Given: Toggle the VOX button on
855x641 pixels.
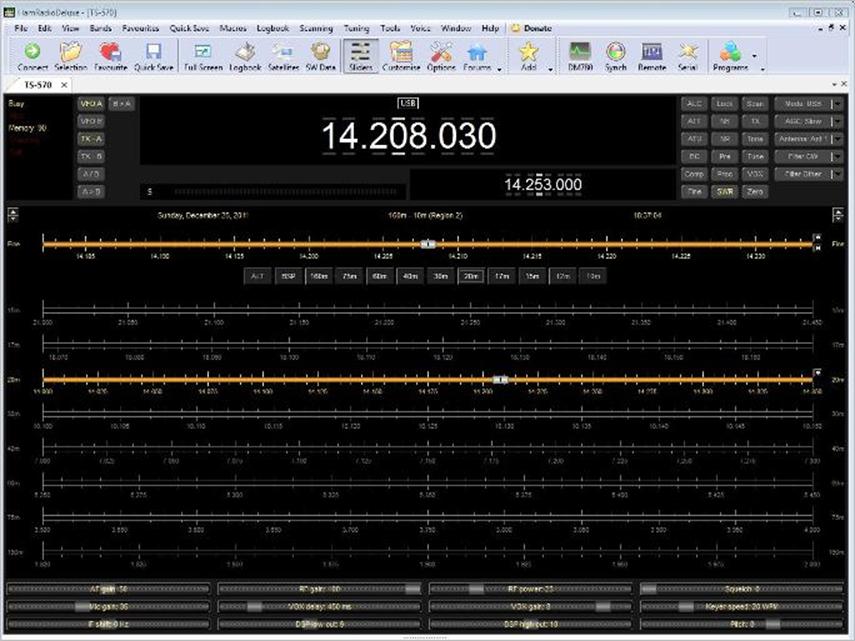Looking at the screenshot, I should point(755,174).
